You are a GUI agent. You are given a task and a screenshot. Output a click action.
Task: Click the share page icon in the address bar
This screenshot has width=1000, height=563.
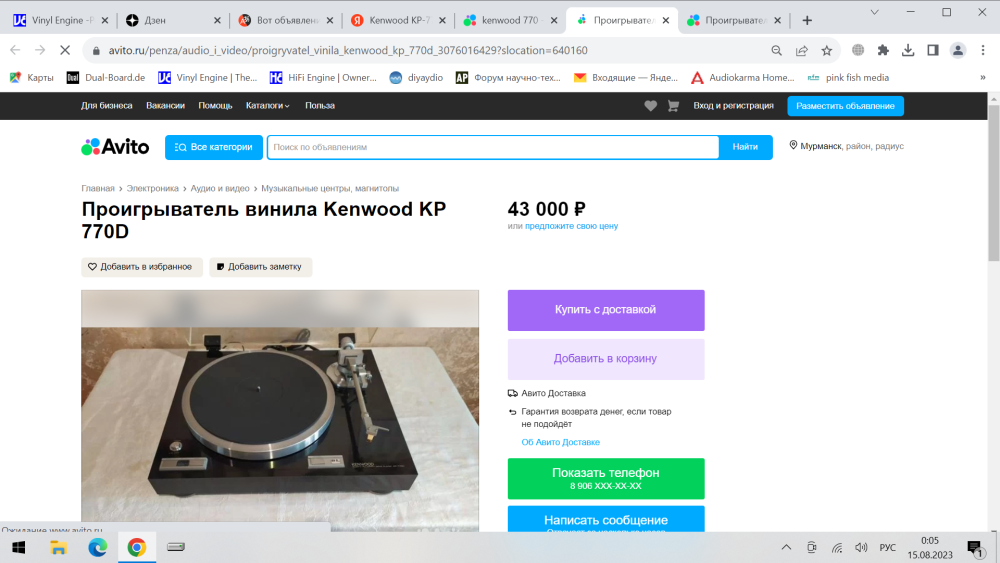click(802, 50)
